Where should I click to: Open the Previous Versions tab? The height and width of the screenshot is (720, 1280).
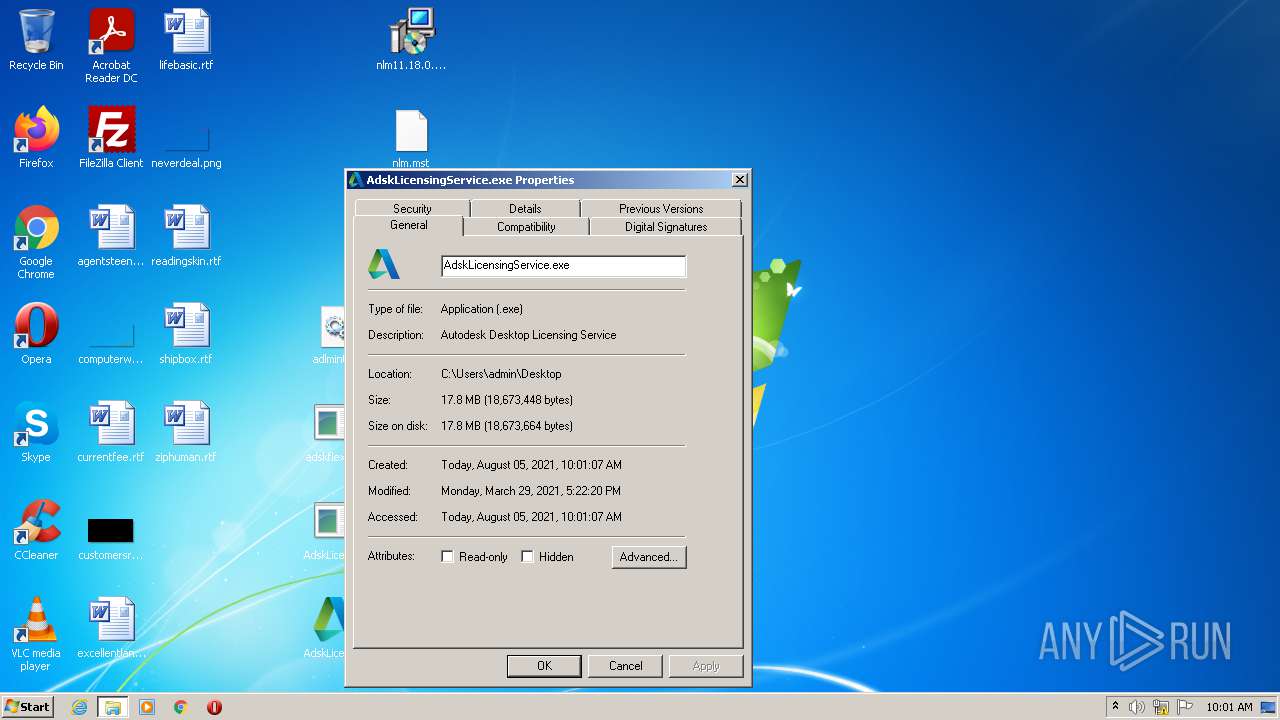[661, 209]
